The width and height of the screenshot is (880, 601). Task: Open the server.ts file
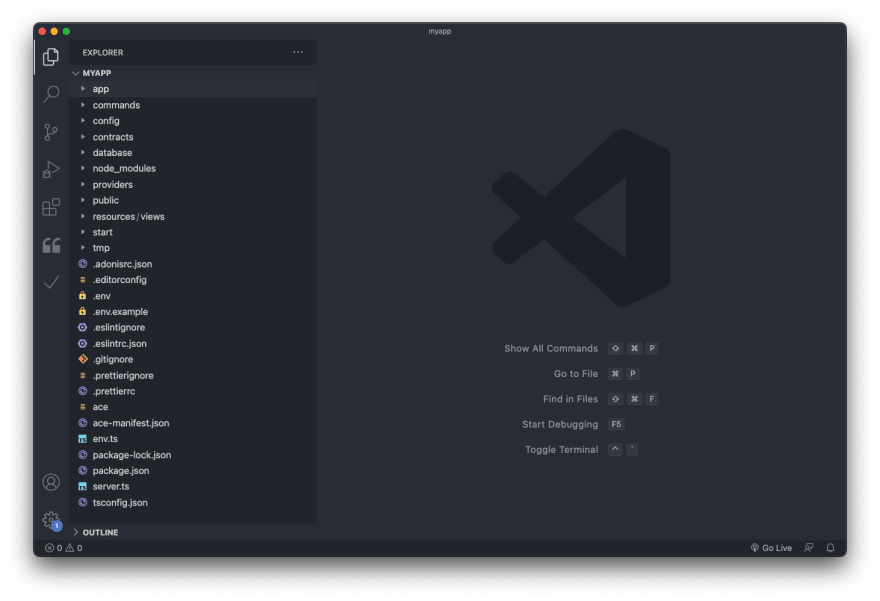coord(192,487)
